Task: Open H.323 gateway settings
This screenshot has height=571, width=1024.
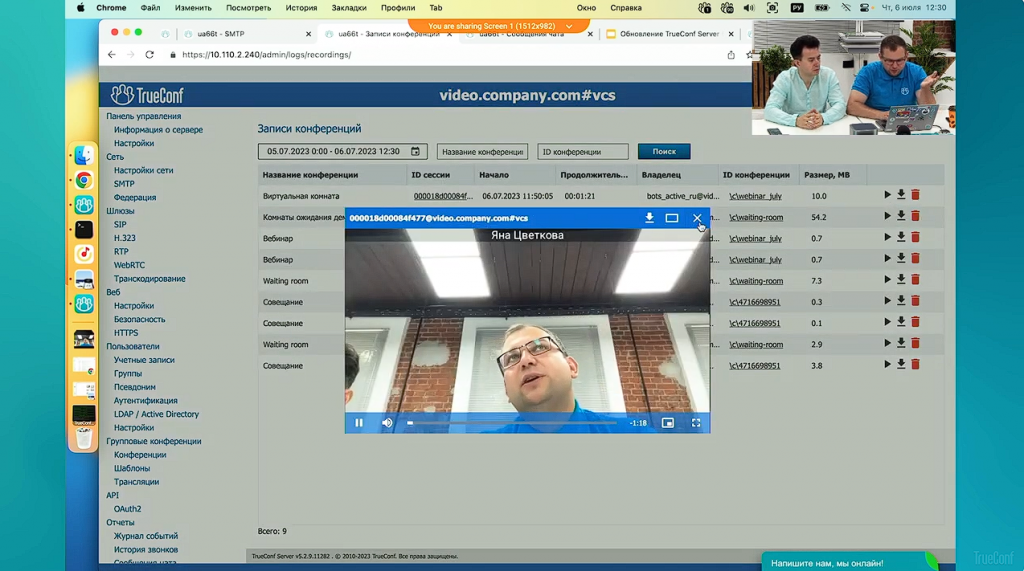Action: point(125,238)
